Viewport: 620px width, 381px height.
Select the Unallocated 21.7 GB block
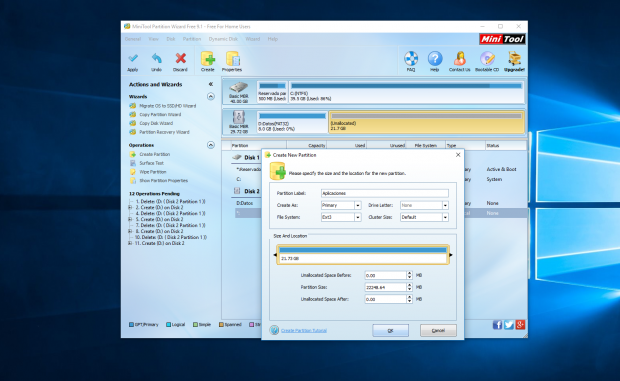click(426, 122)
